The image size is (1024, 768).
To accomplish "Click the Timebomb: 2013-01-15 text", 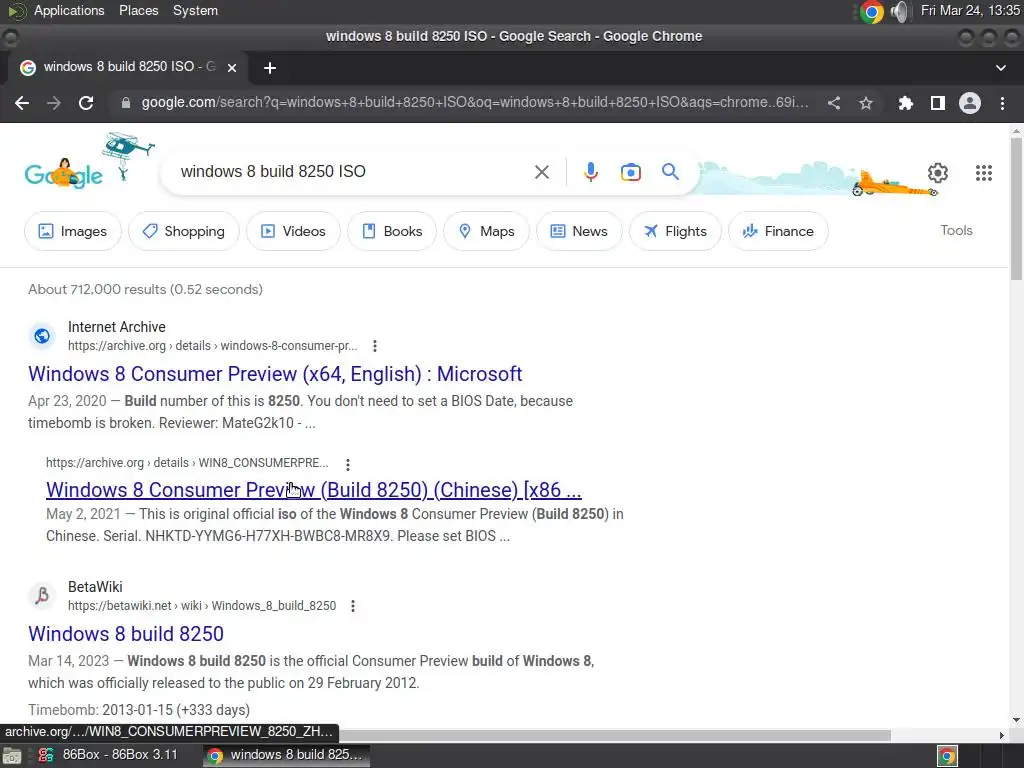I will [139, 710].
